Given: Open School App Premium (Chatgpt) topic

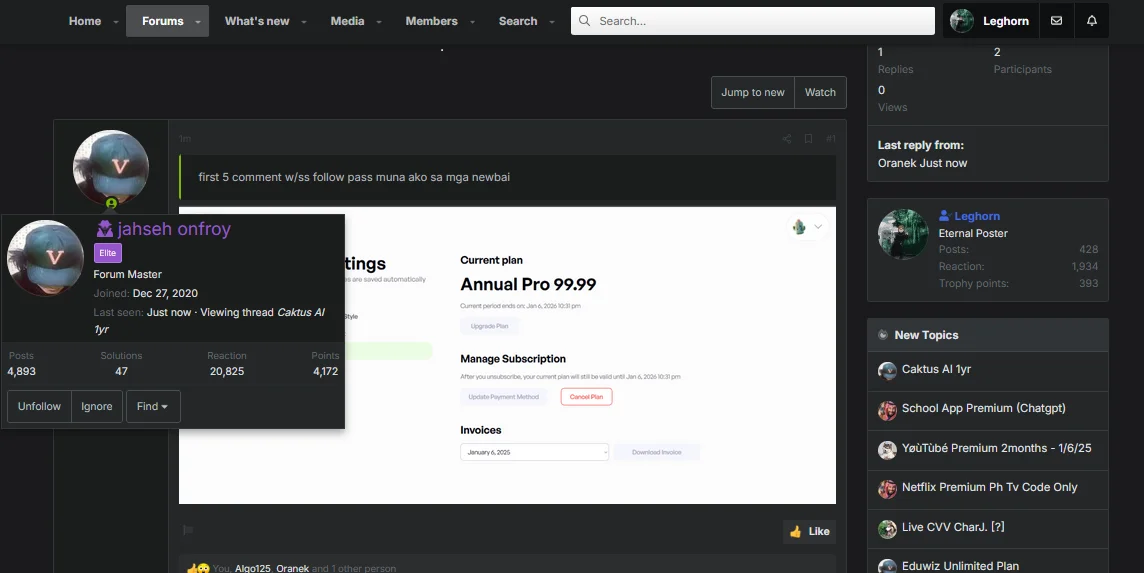Looking at the screenshot, I should (983, 409).
